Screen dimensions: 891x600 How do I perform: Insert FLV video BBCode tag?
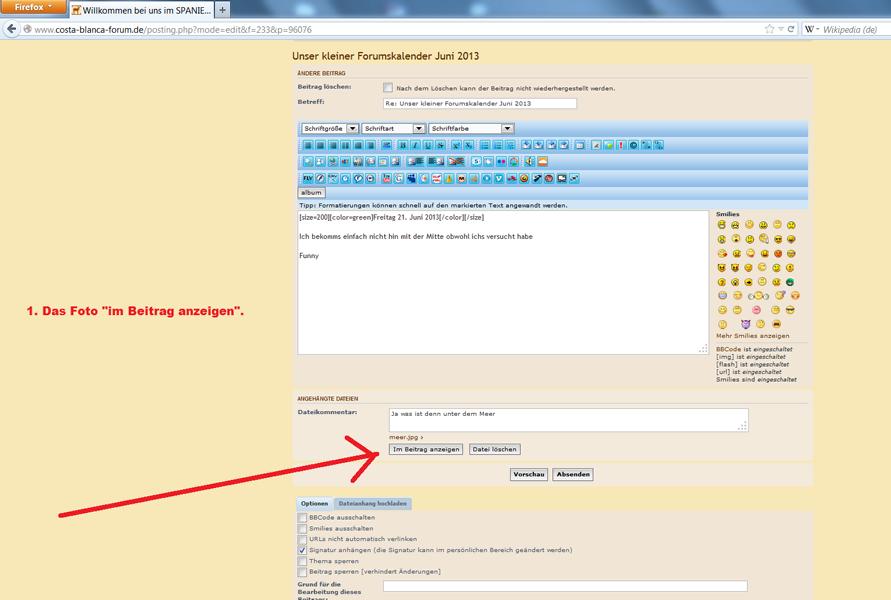click(307, 179)
